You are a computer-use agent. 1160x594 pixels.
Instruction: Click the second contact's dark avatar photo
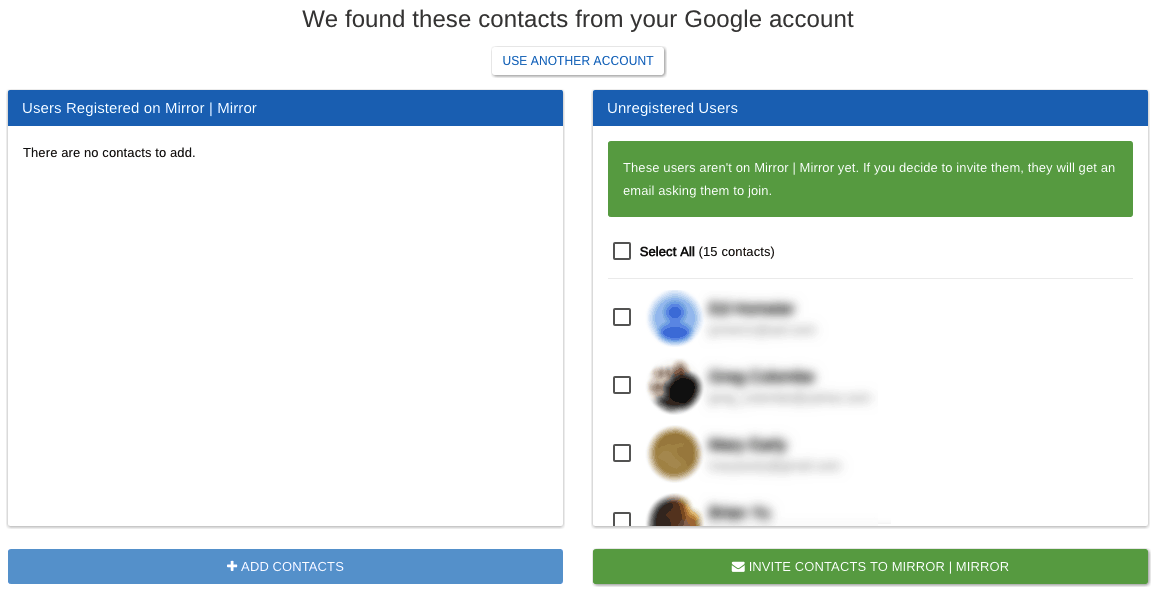click(675, 385)
